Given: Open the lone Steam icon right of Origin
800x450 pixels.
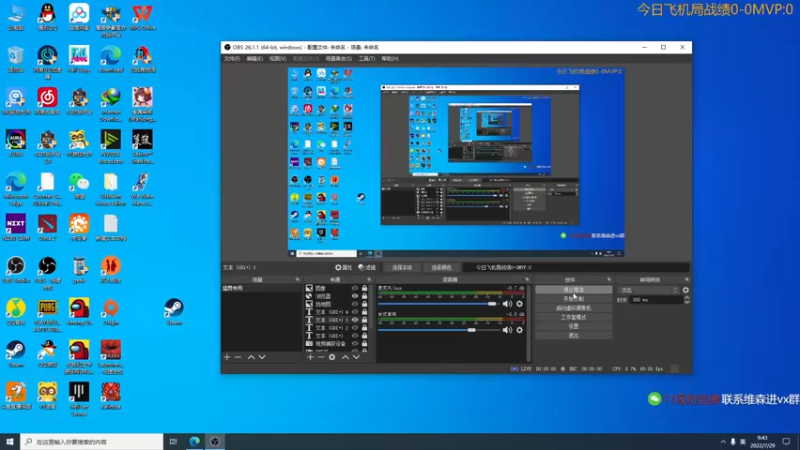Looking at the screenshot, I should tap(174, 312).
